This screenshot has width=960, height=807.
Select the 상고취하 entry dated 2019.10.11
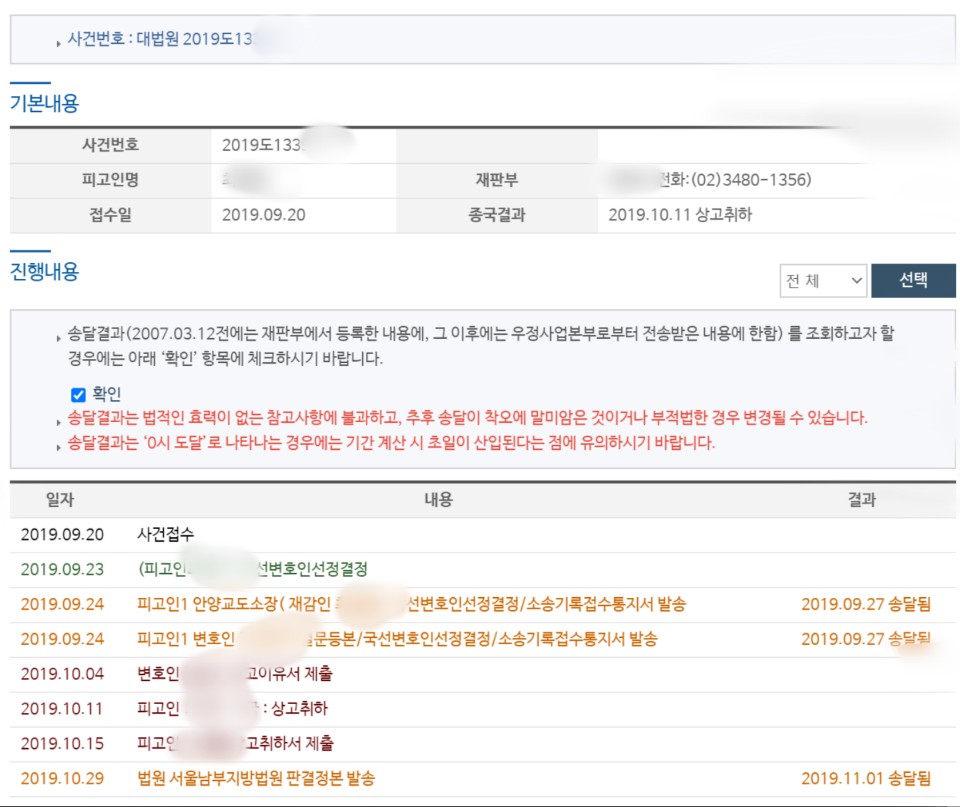[232, 708]
